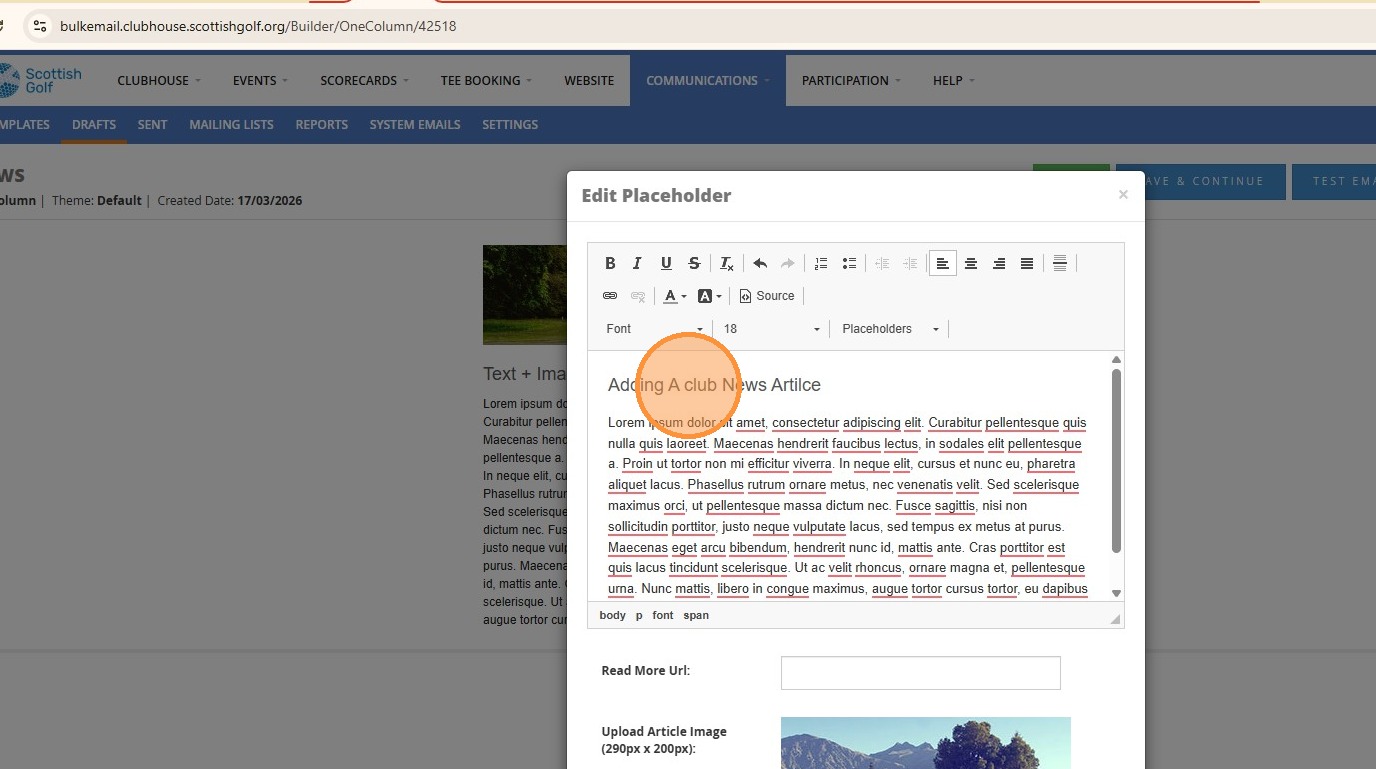This screenshot has height=769, width=1376.
Task: Click the Read More Url input field
Action: [920, 673]
